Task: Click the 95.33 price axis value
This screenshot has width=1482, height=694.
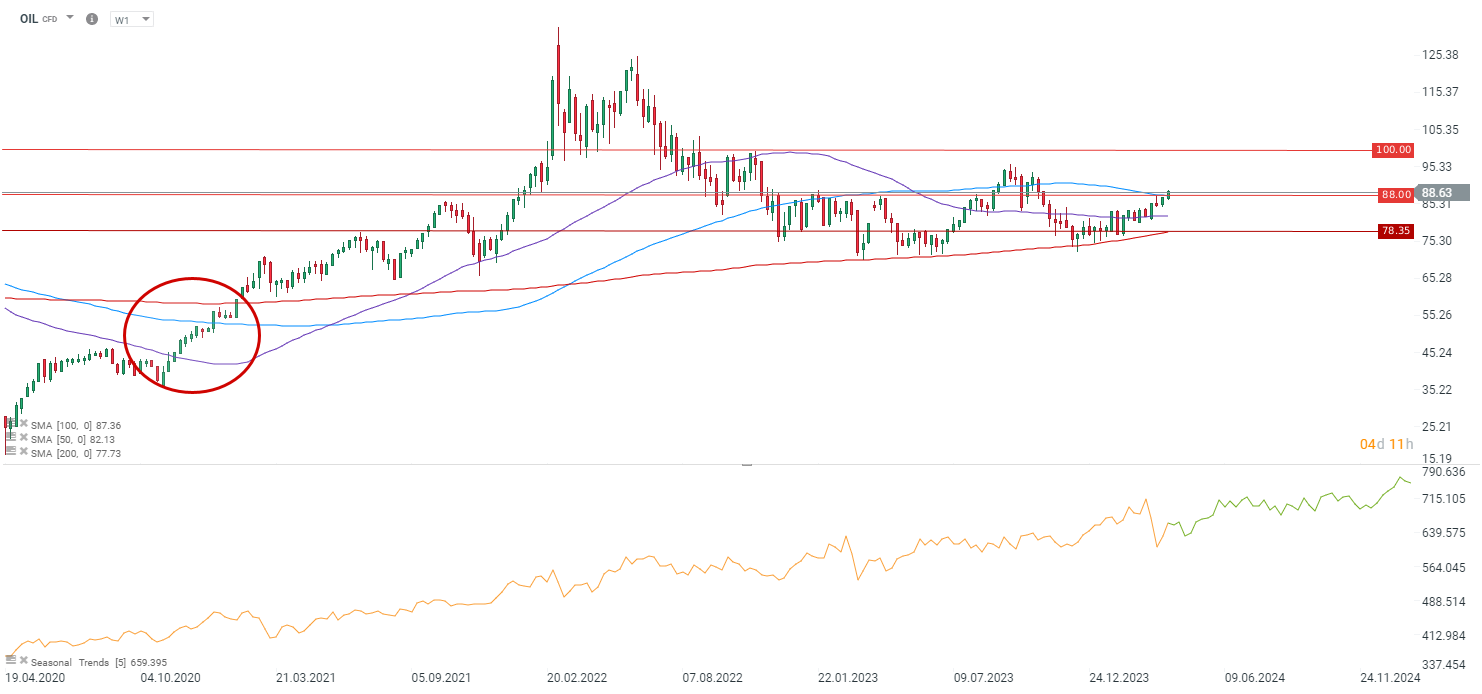Action: pyautogui.click(x=1437, y=166)
